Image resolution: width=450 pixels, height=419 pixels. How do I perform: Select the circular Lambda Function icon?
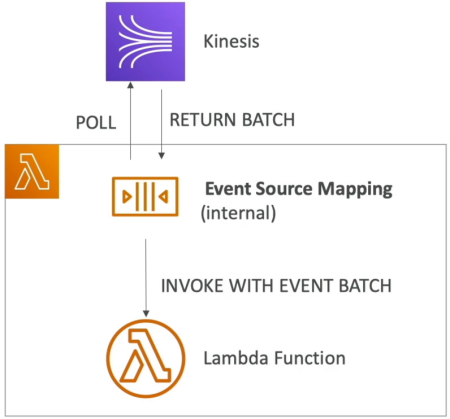145,358
